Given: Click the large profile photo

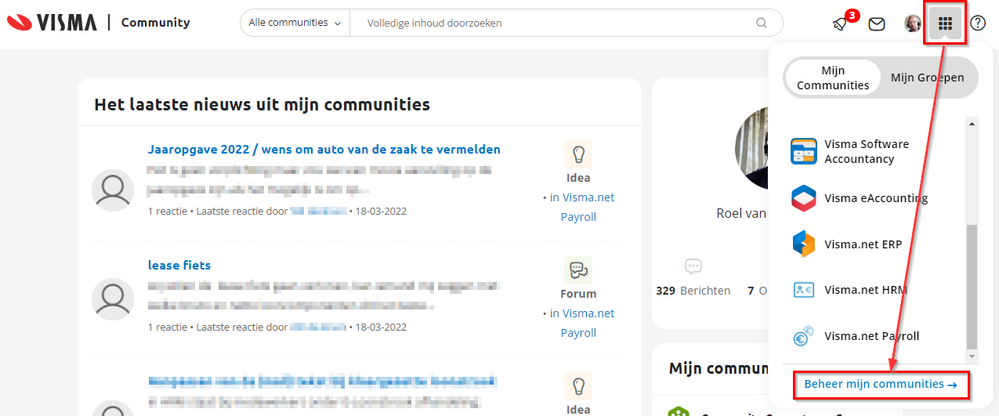Looking at the screenshot, I should (x=752, y=148).
